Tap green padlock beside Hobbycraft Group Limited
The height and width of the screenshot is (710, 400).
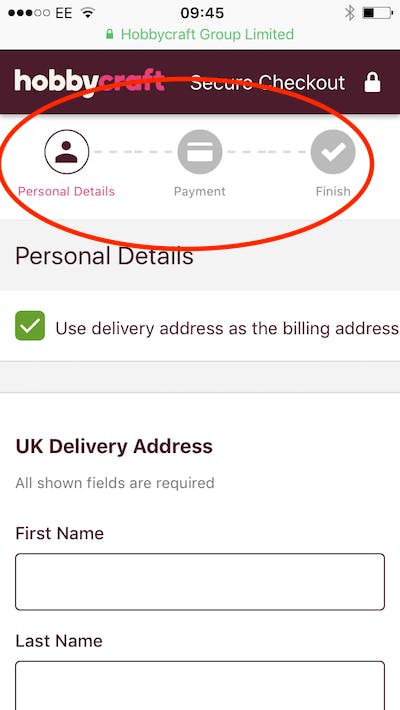110,34
